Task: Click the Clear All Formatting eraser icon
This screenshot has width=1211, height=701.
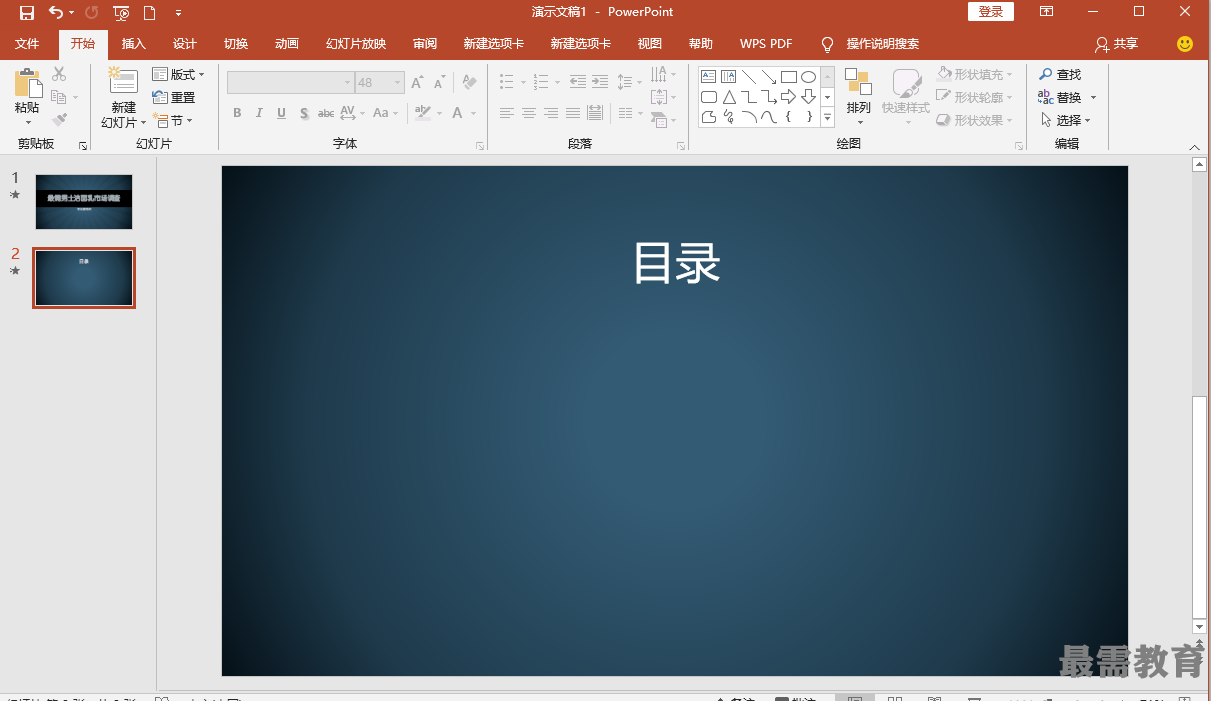Action: pyautogui.click(x=469, y=82)
